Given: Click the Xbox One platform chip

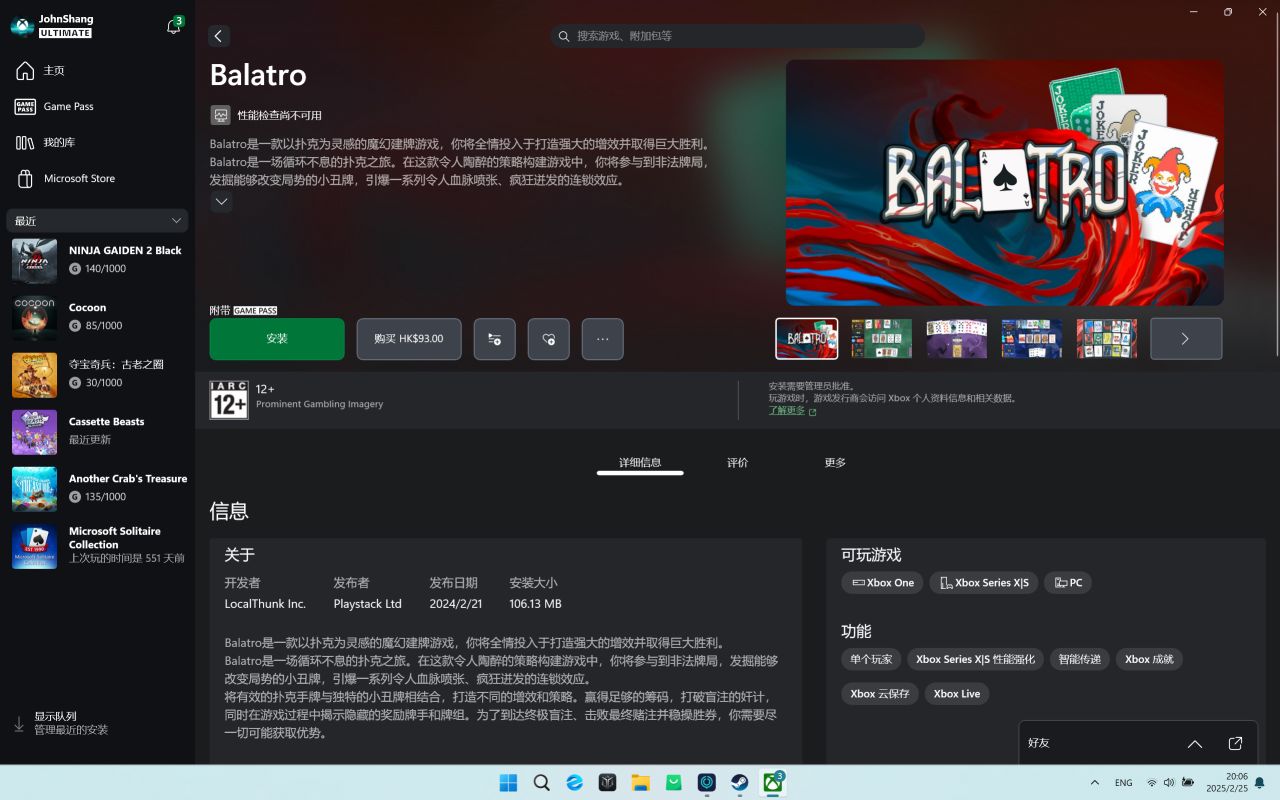Looking at the screenshot, I should coord(882,583).
